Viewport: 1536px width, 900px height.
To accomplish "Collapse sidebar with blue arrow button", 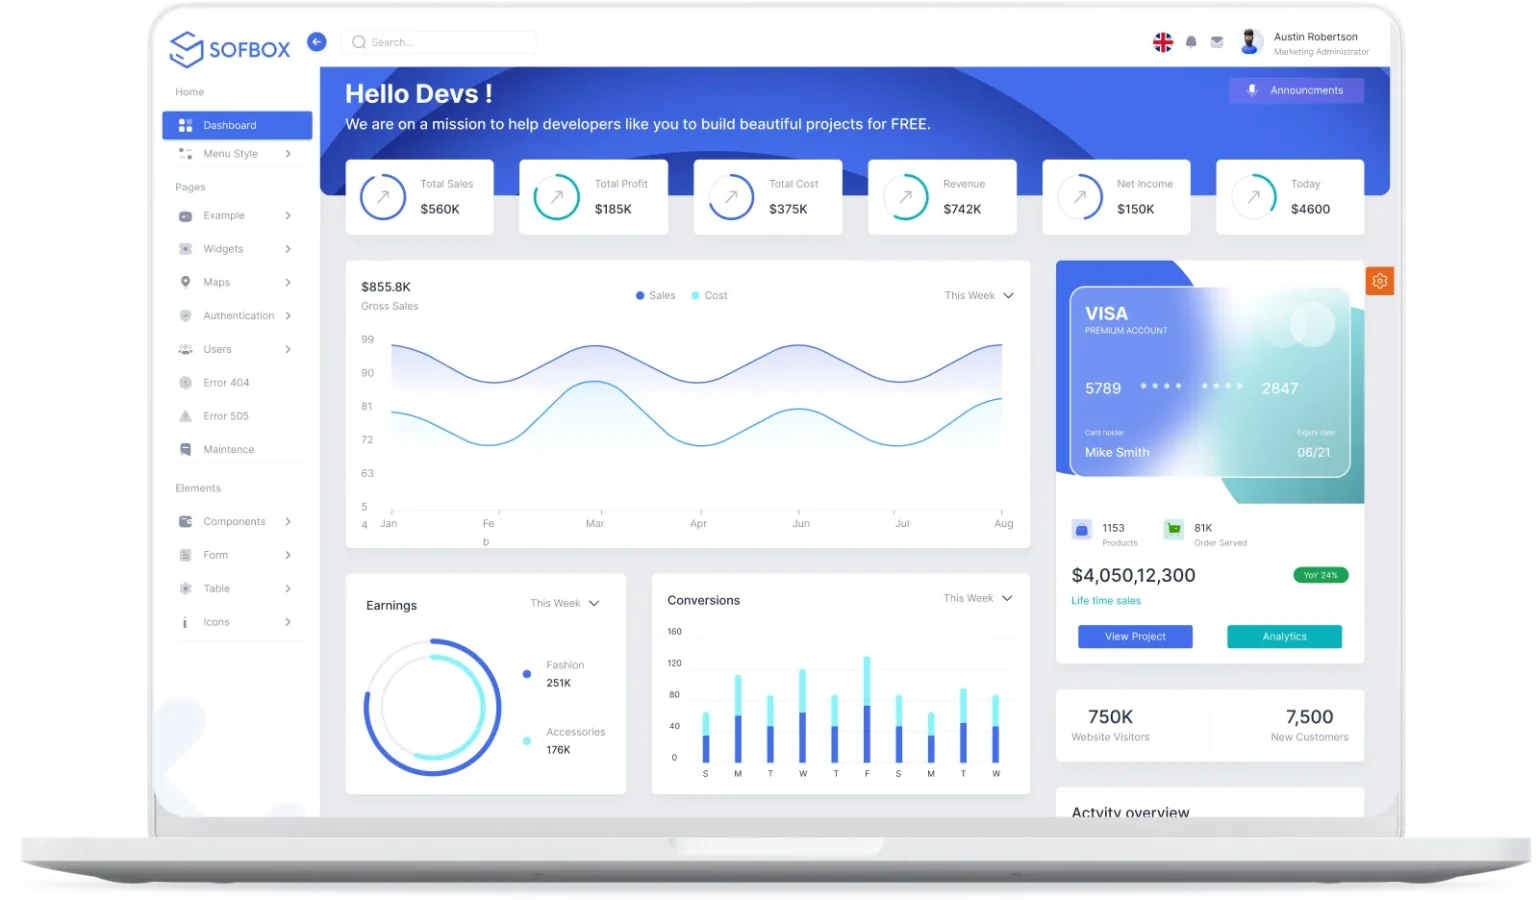I will [316, 42].
